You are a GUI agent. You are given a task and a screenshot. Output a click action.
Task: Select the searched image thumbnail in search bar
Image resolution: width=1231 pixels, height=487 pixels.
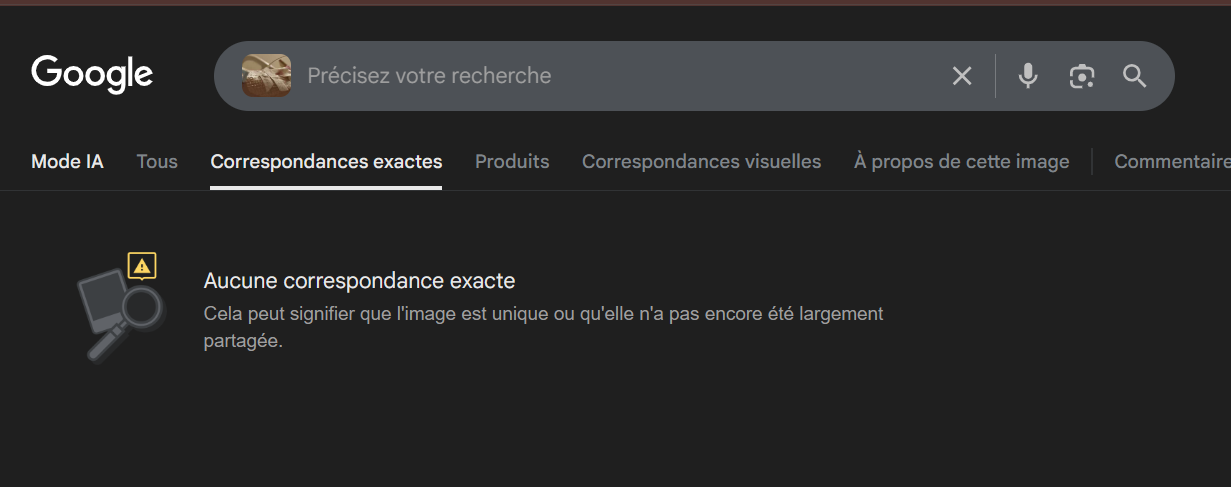[266, 76]
